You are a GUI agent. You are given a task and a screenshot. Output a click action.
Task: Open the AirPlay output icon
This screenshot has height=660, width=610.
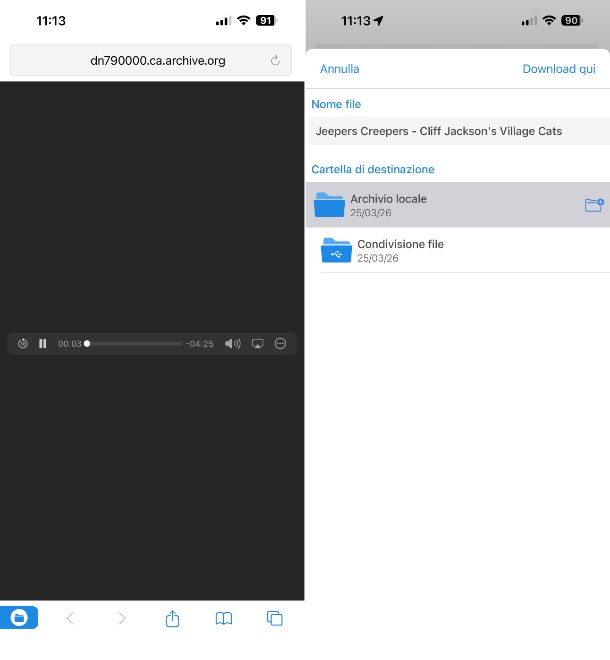click(257, 344)
